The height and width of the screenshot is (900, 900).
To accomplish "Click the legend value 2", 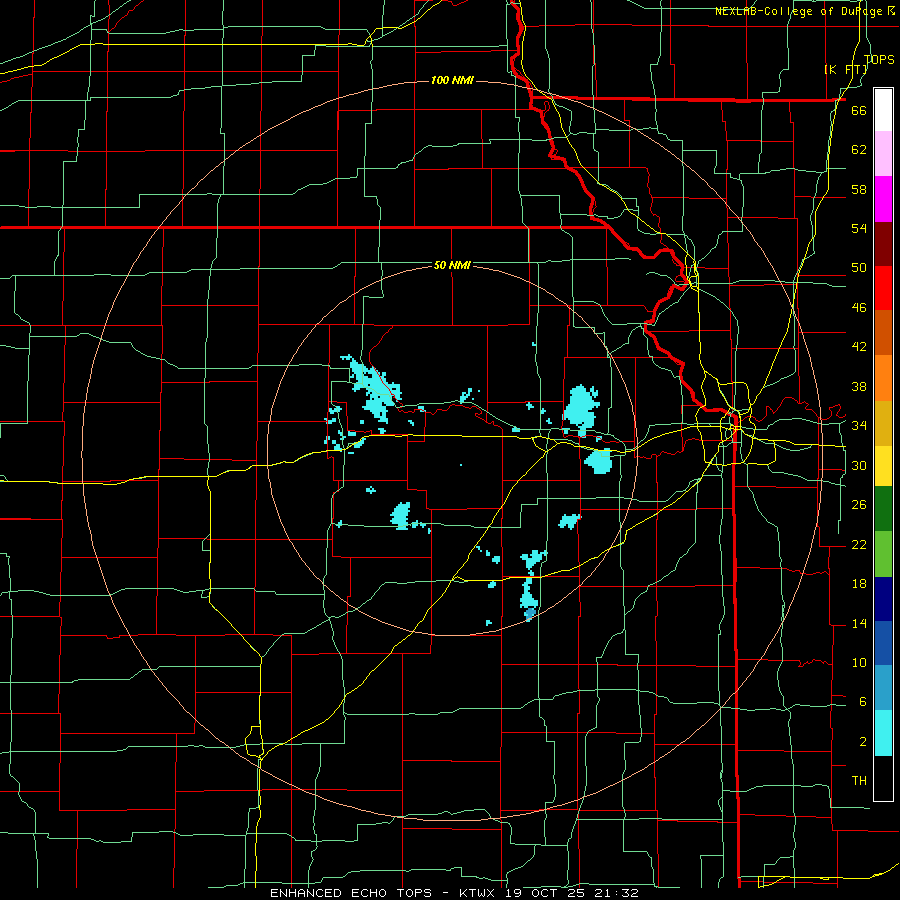I will (862, 742).
